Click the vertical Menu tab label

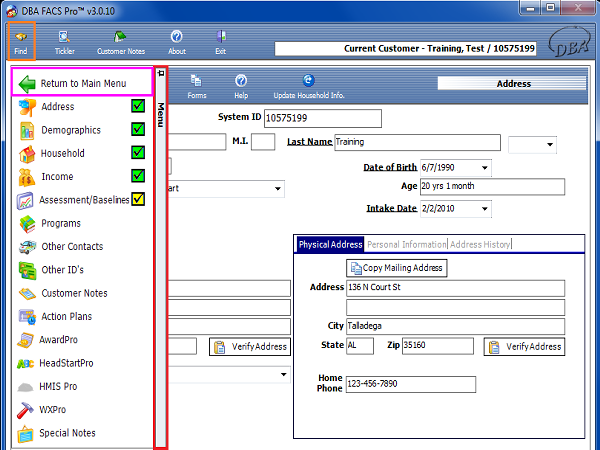(x=161, y=115)
